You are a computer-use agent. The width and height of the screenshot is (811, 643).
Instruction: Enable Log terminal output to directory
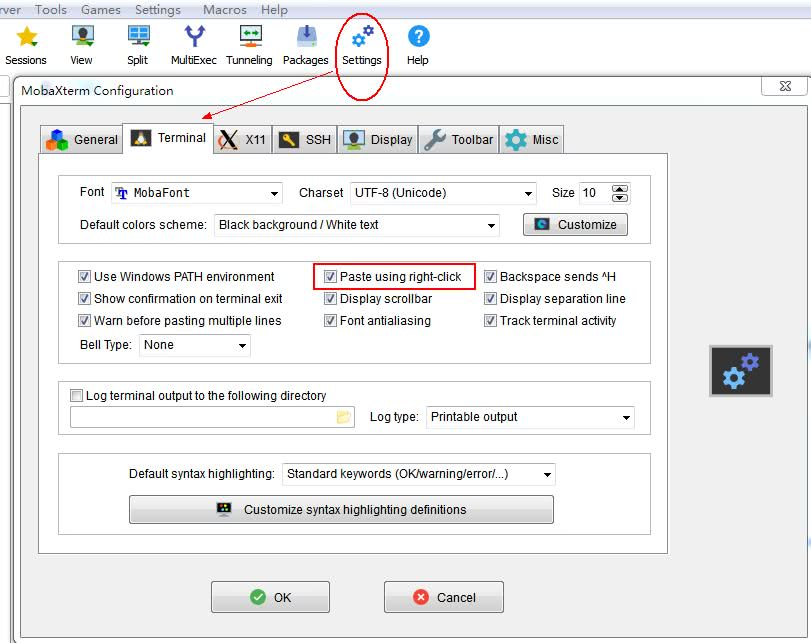[x=76, y=396]
